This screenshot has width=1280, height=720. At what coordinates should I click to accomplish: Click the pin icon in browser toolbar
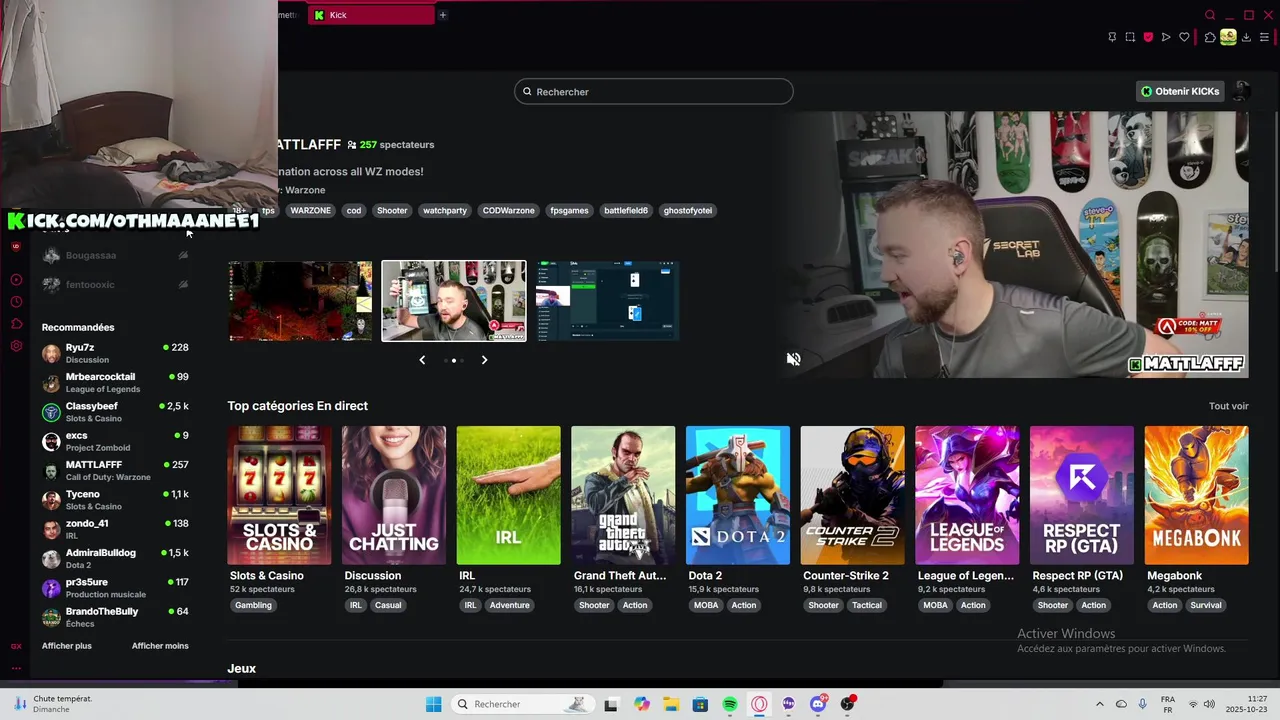1112,37
